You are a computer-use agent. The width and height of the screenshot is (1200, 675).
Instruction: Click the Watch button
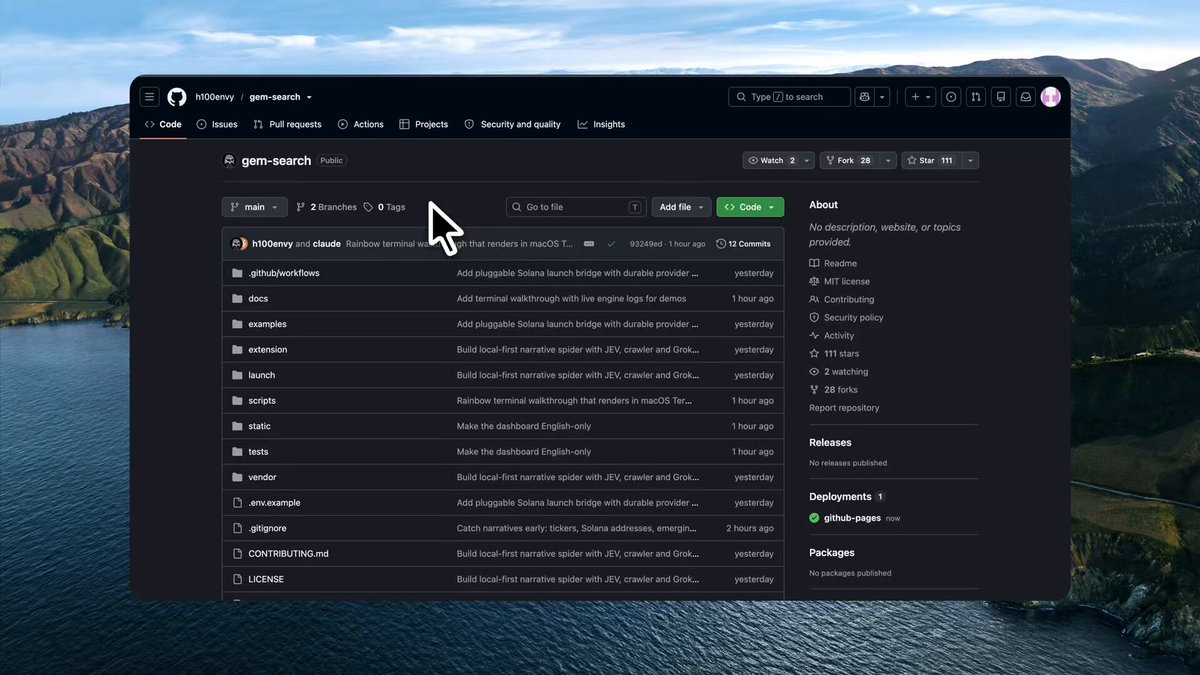[773, 160]
